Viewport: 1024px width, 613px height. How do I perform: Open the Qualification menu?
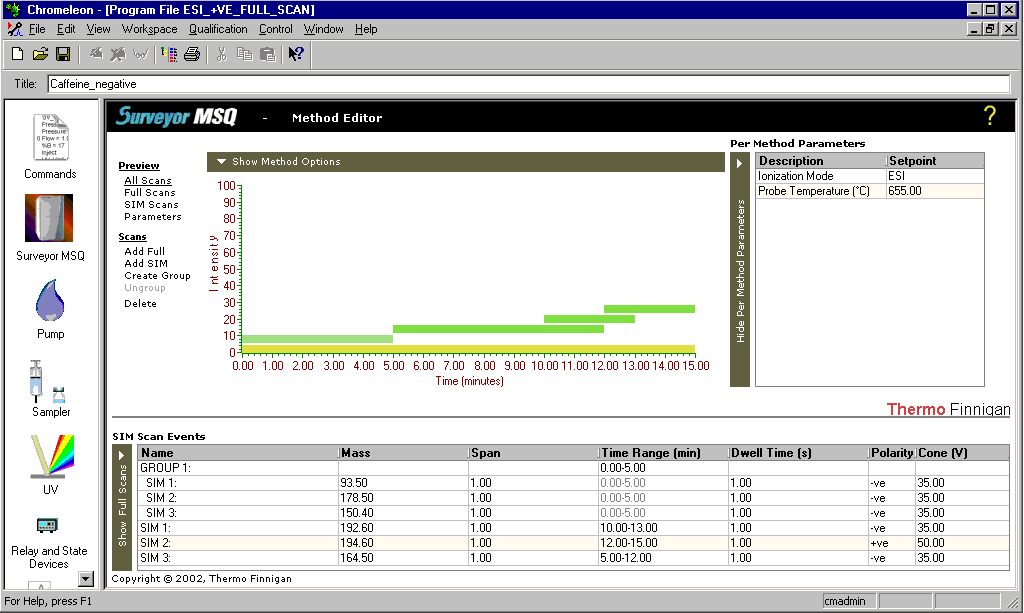218,29
